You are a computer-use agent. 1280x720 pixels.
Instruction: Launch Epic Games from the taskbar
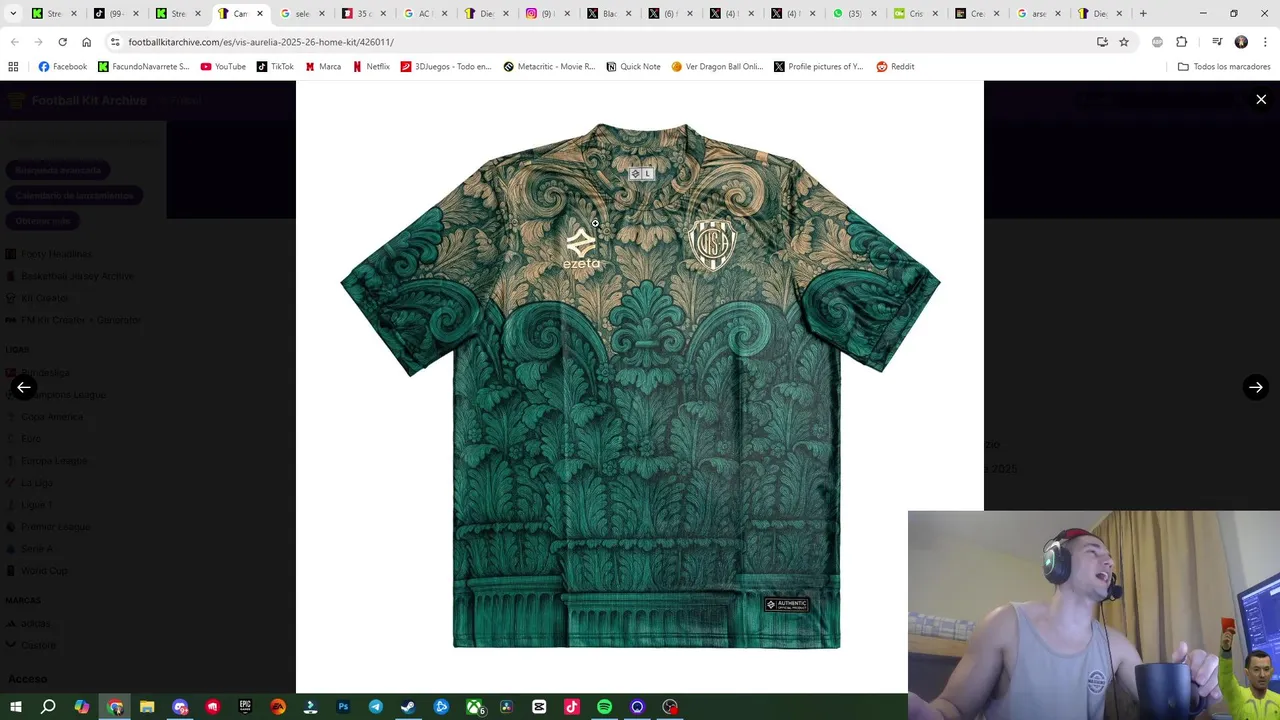245,707
